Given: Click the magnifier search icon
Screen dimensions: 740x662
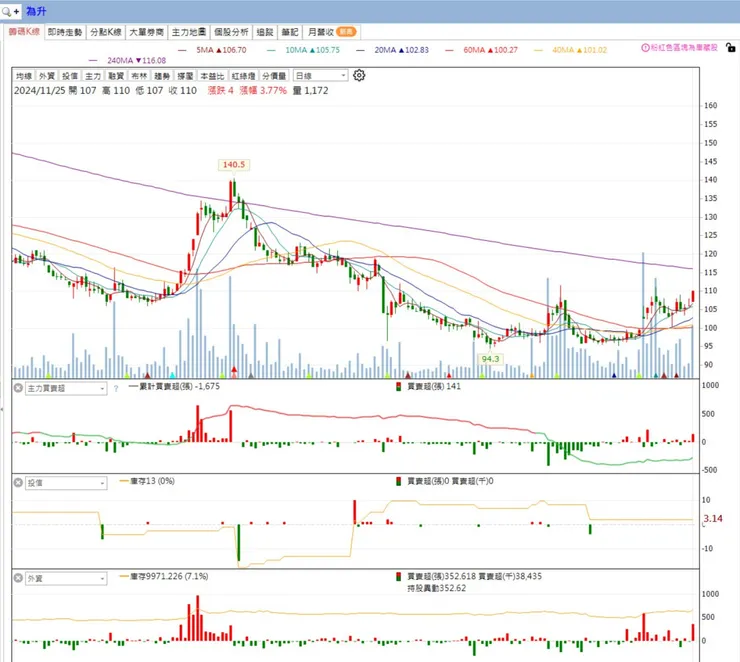Looking at the screenshot, I should tap(6, 11).
